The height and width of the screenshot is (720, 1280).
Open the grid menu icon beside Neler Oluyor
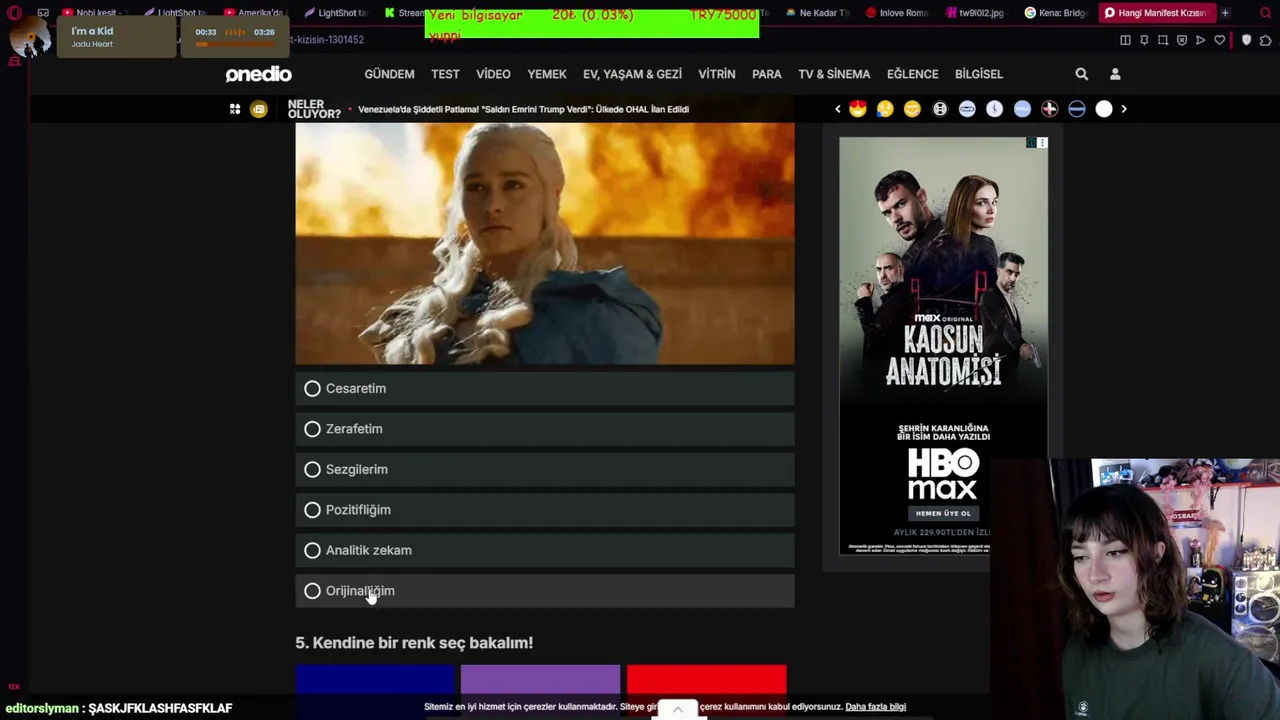(x=235, y=109)
